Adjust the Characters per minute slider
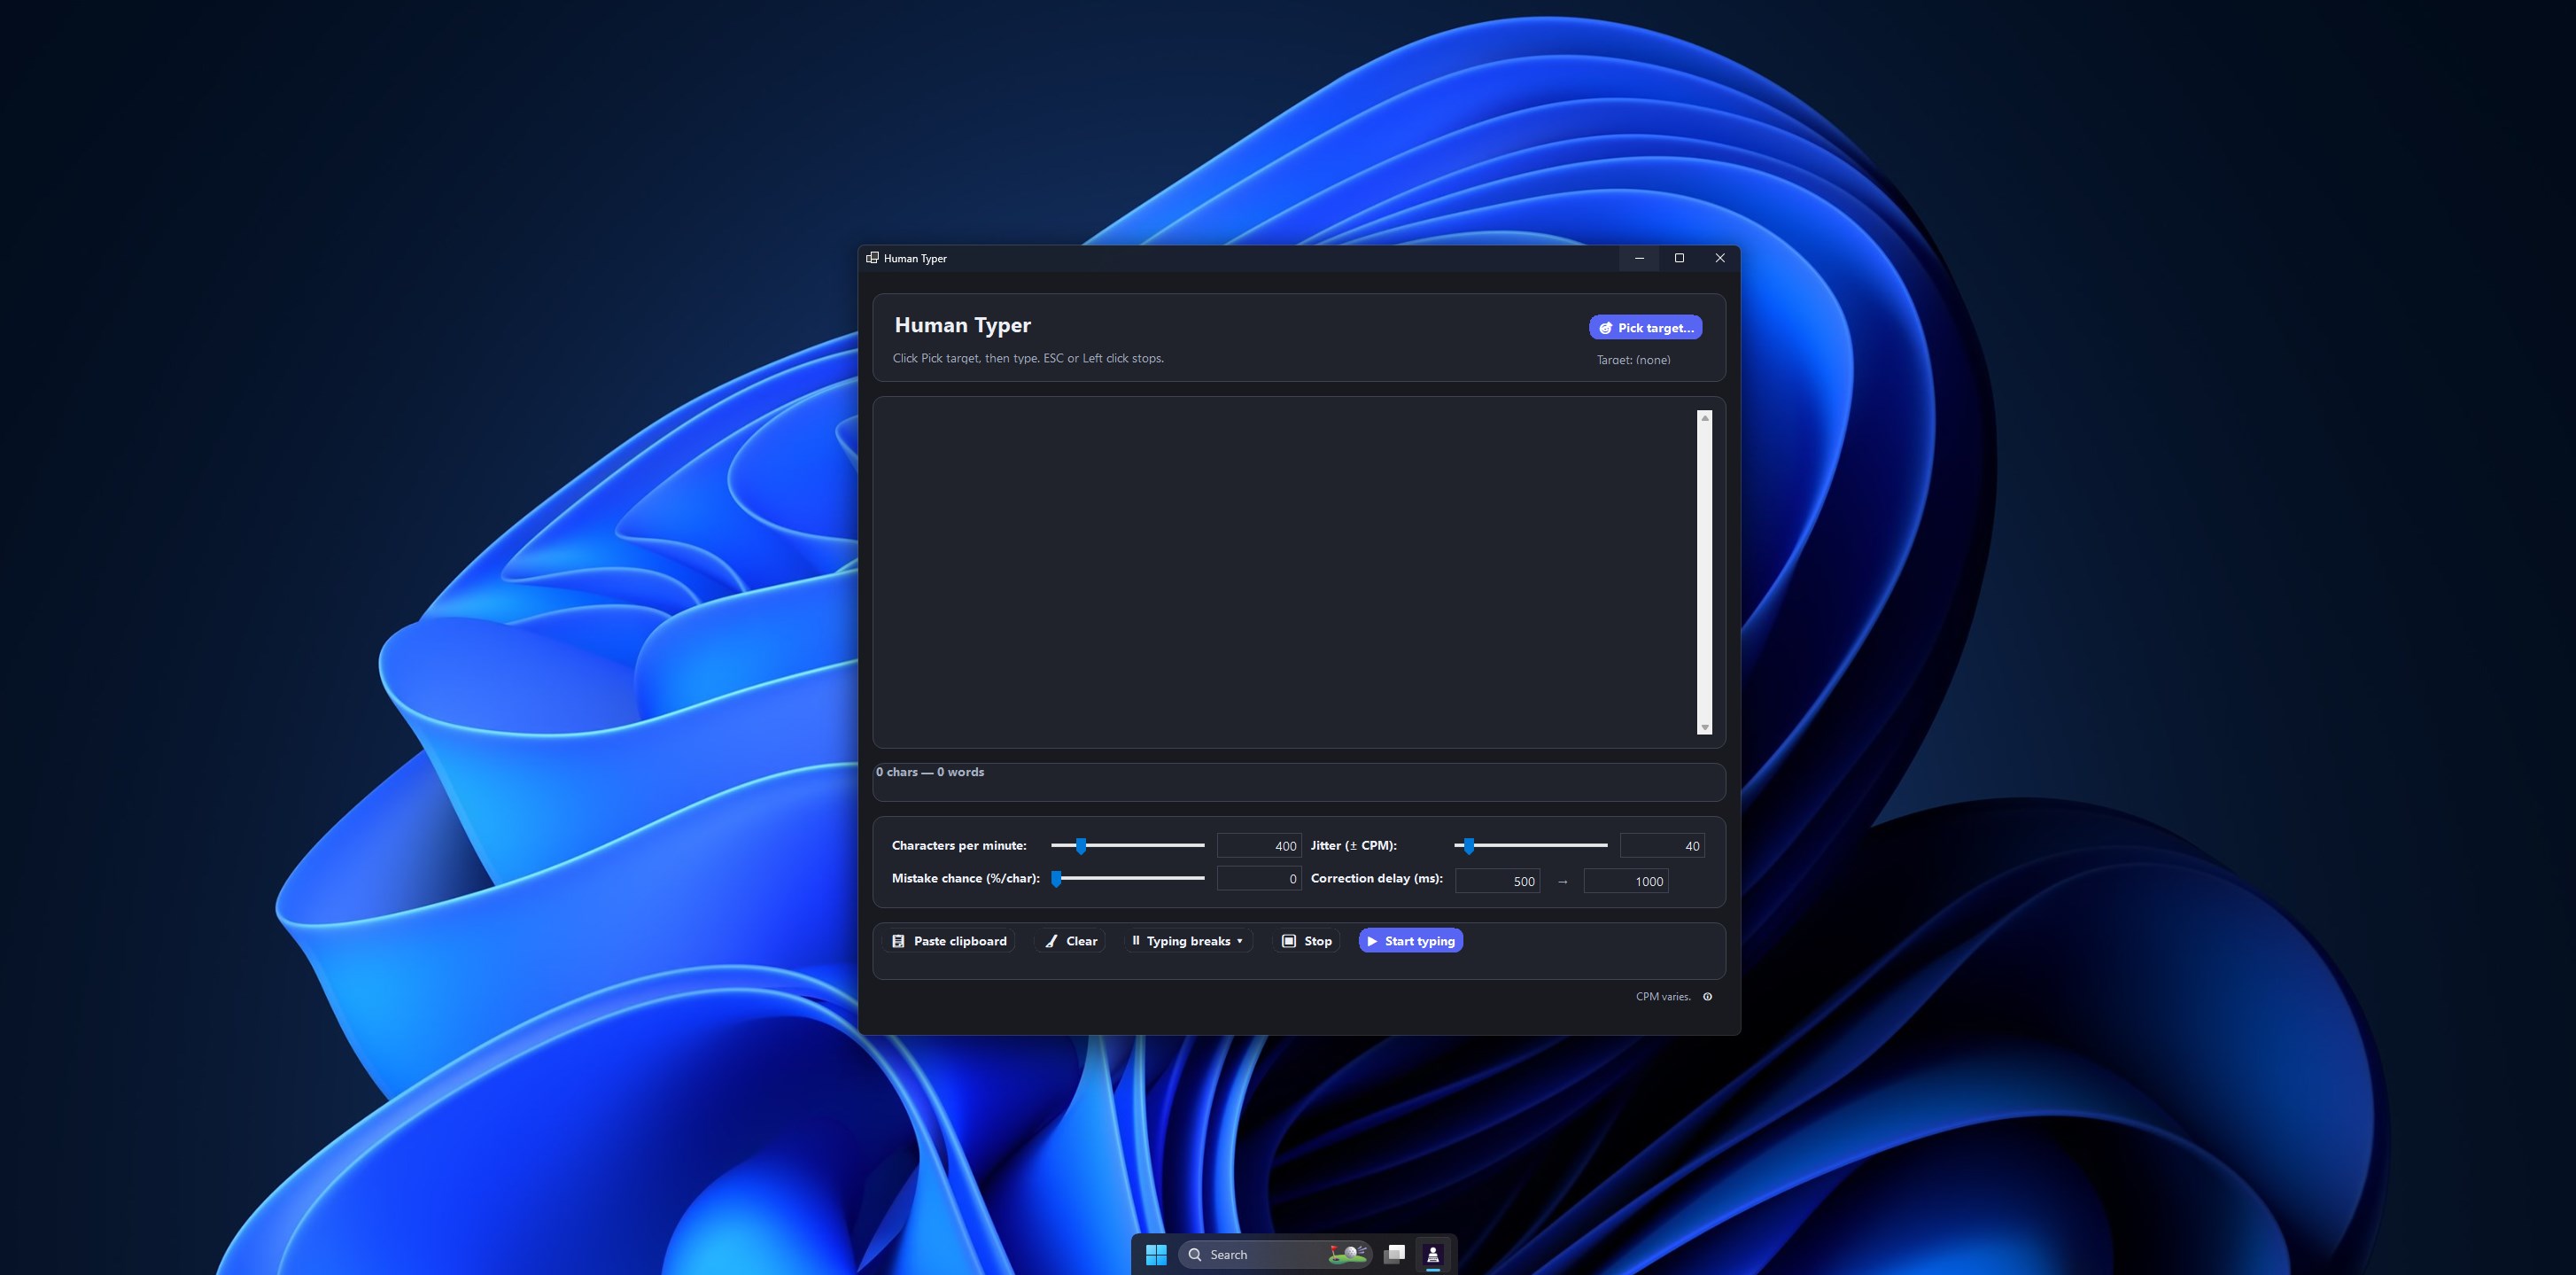The width and height of the screenshot is (2576, 1275). (x=1082, y=846)
